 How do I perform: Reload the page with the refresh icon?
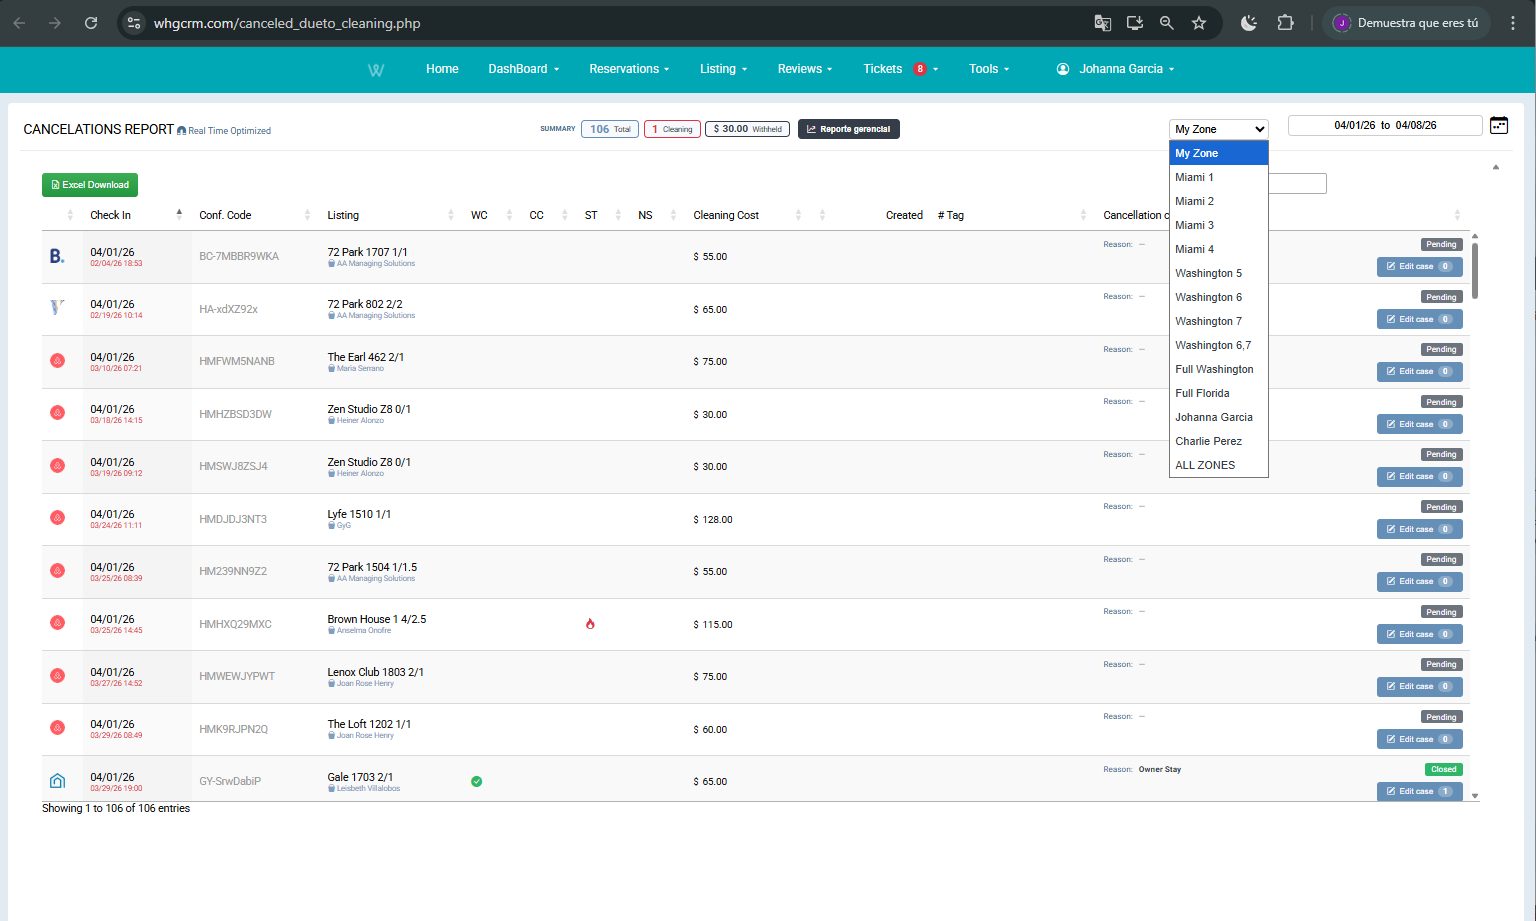coord(91,23)
